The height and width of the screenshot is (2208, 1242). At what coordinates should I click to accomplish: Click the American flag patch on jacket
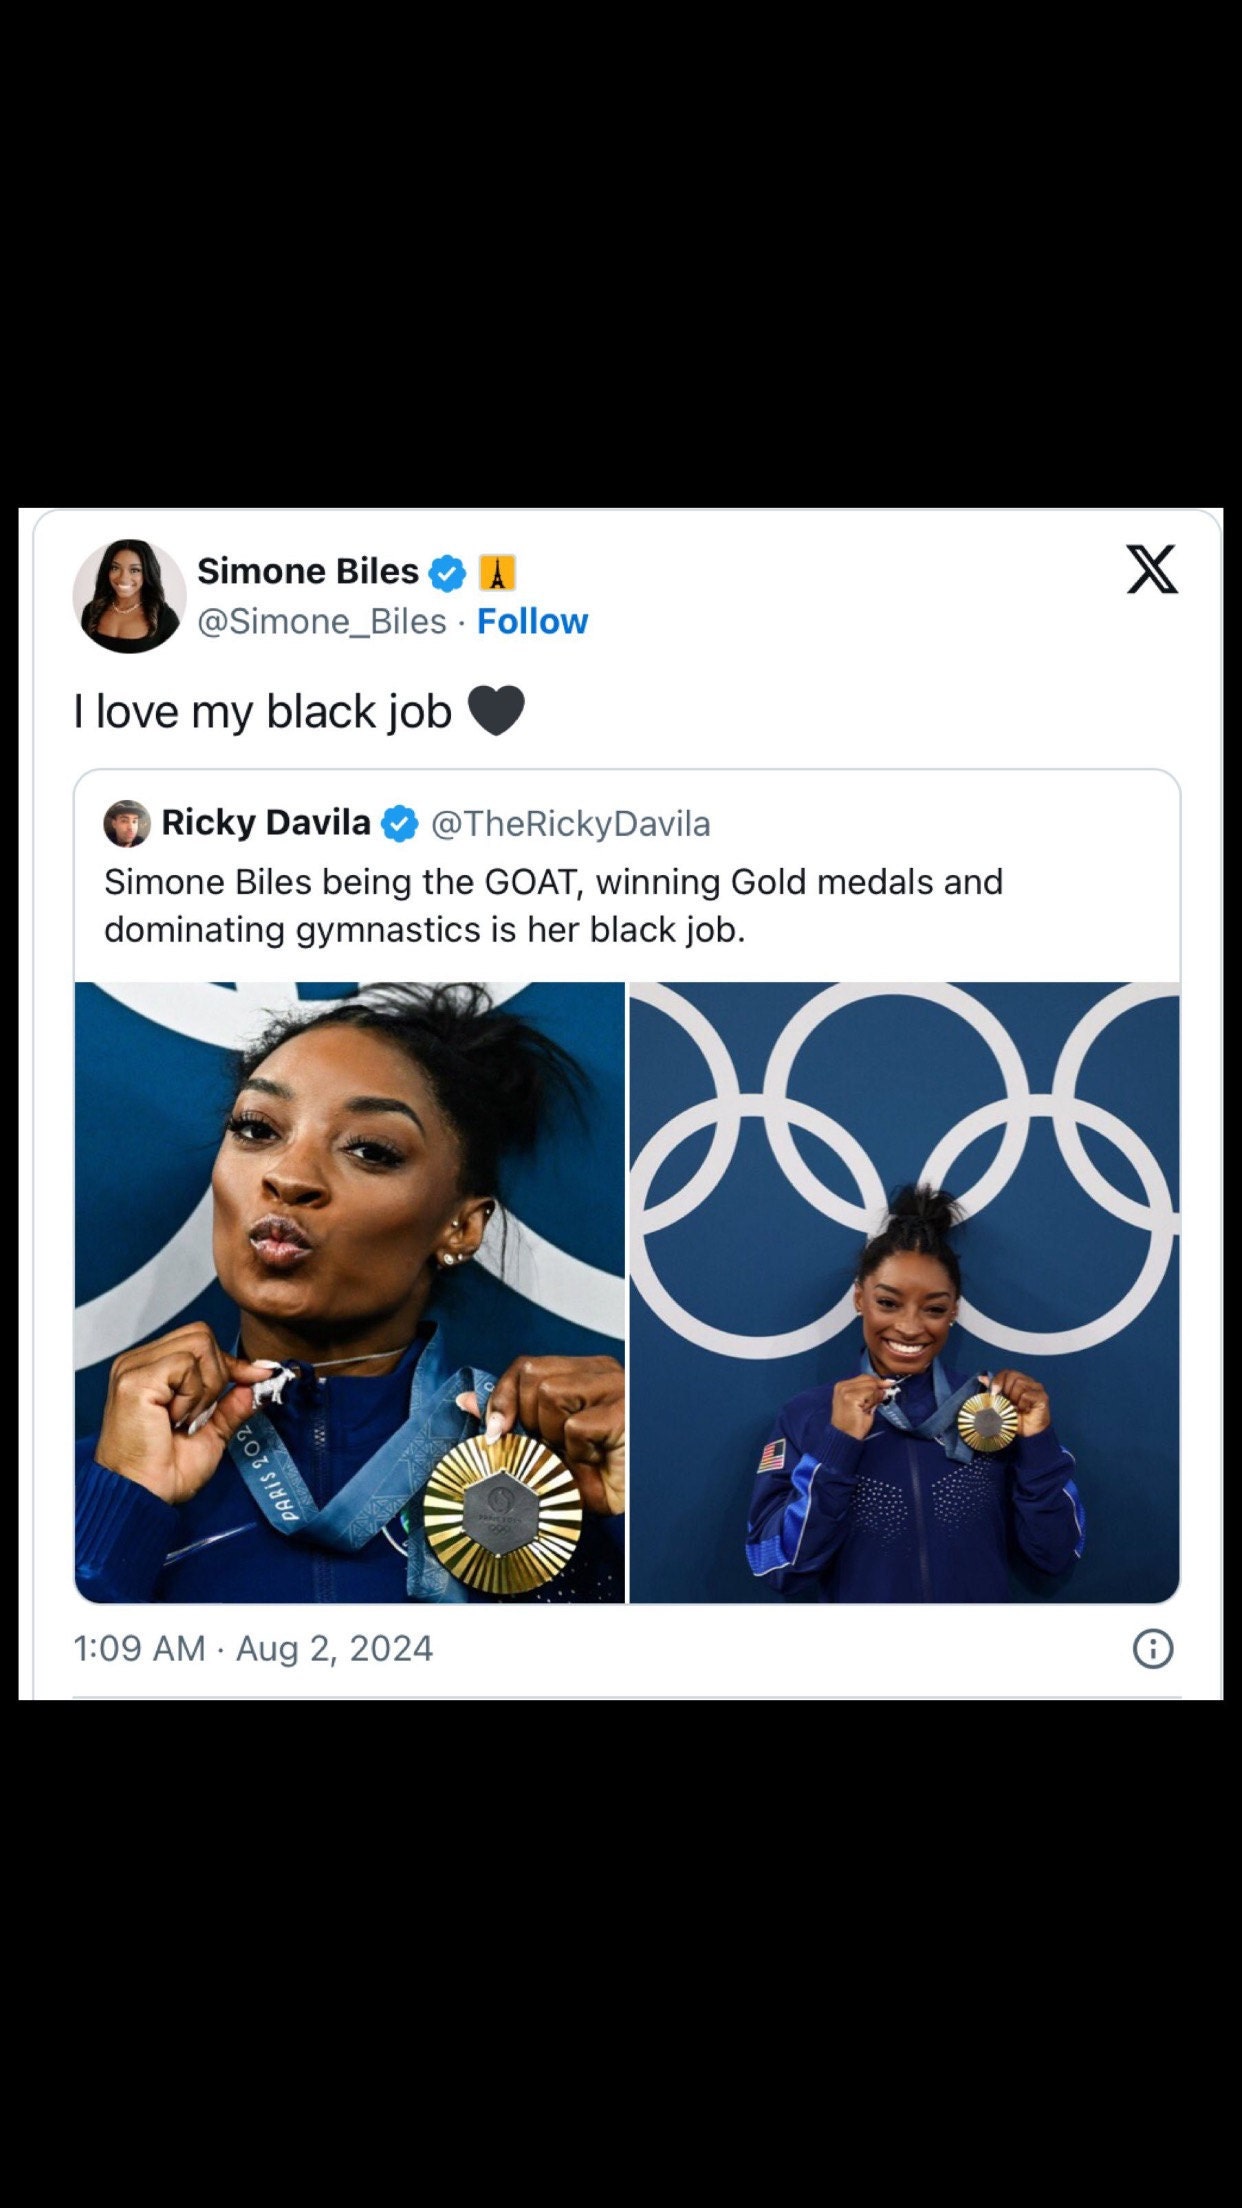[772, 1455]
